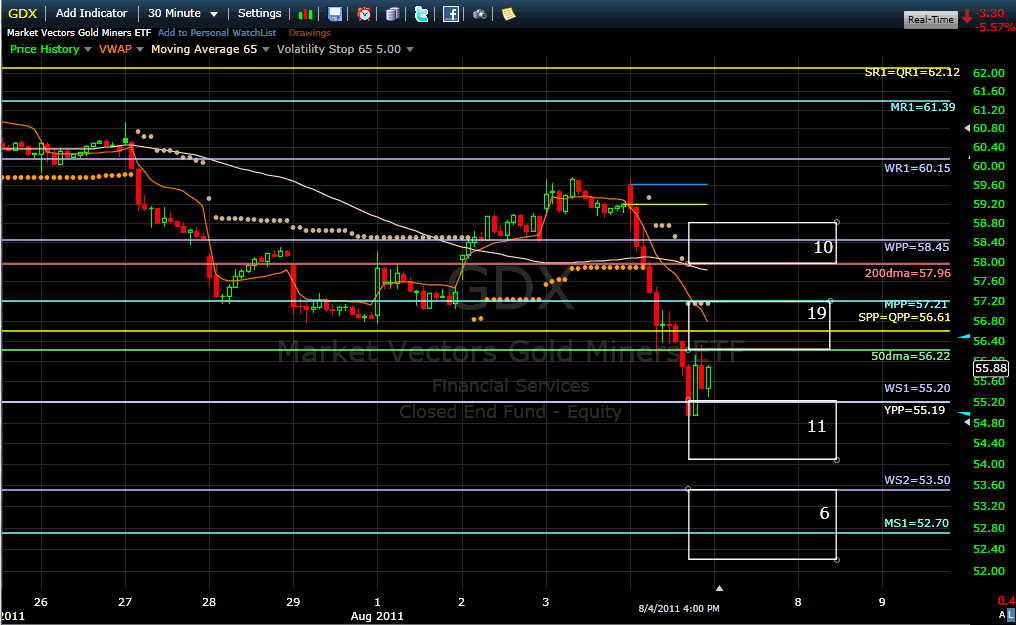The image size is (1016, 625).
Task: Click the 55.88 current price label
Action: tap(991, 369)
